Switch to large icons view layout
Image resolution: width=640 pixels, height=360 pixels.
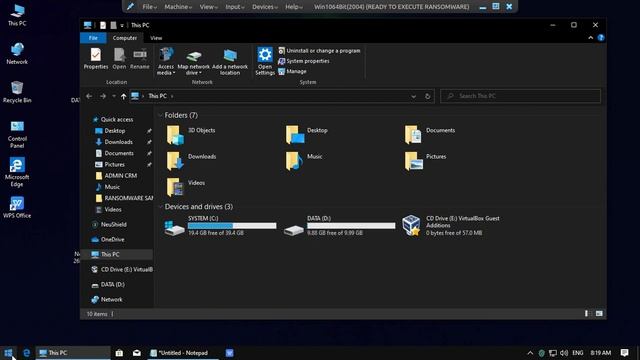coord(599,313)
